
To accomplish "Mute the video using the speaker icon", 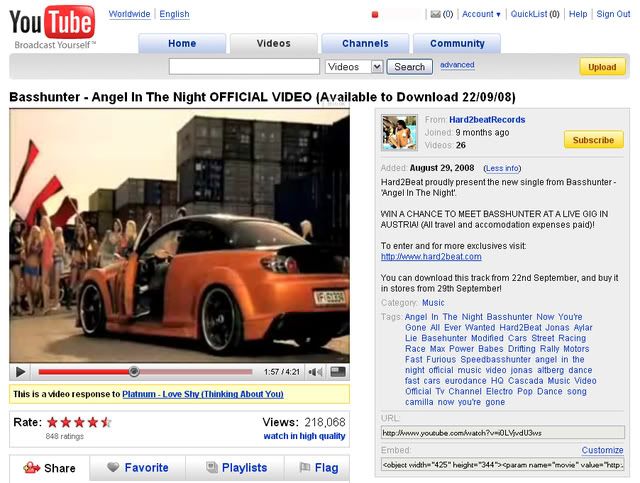I will point(316,372).
